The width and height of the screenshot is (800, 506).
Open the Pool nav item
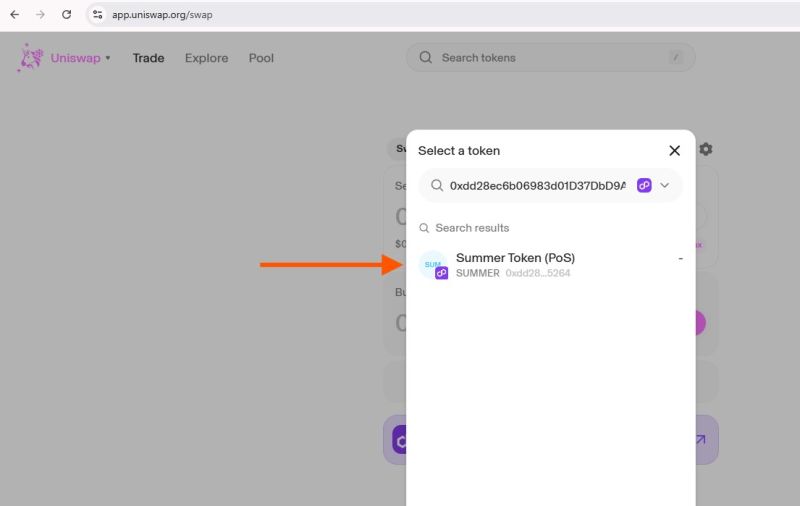tap(261, 58)
